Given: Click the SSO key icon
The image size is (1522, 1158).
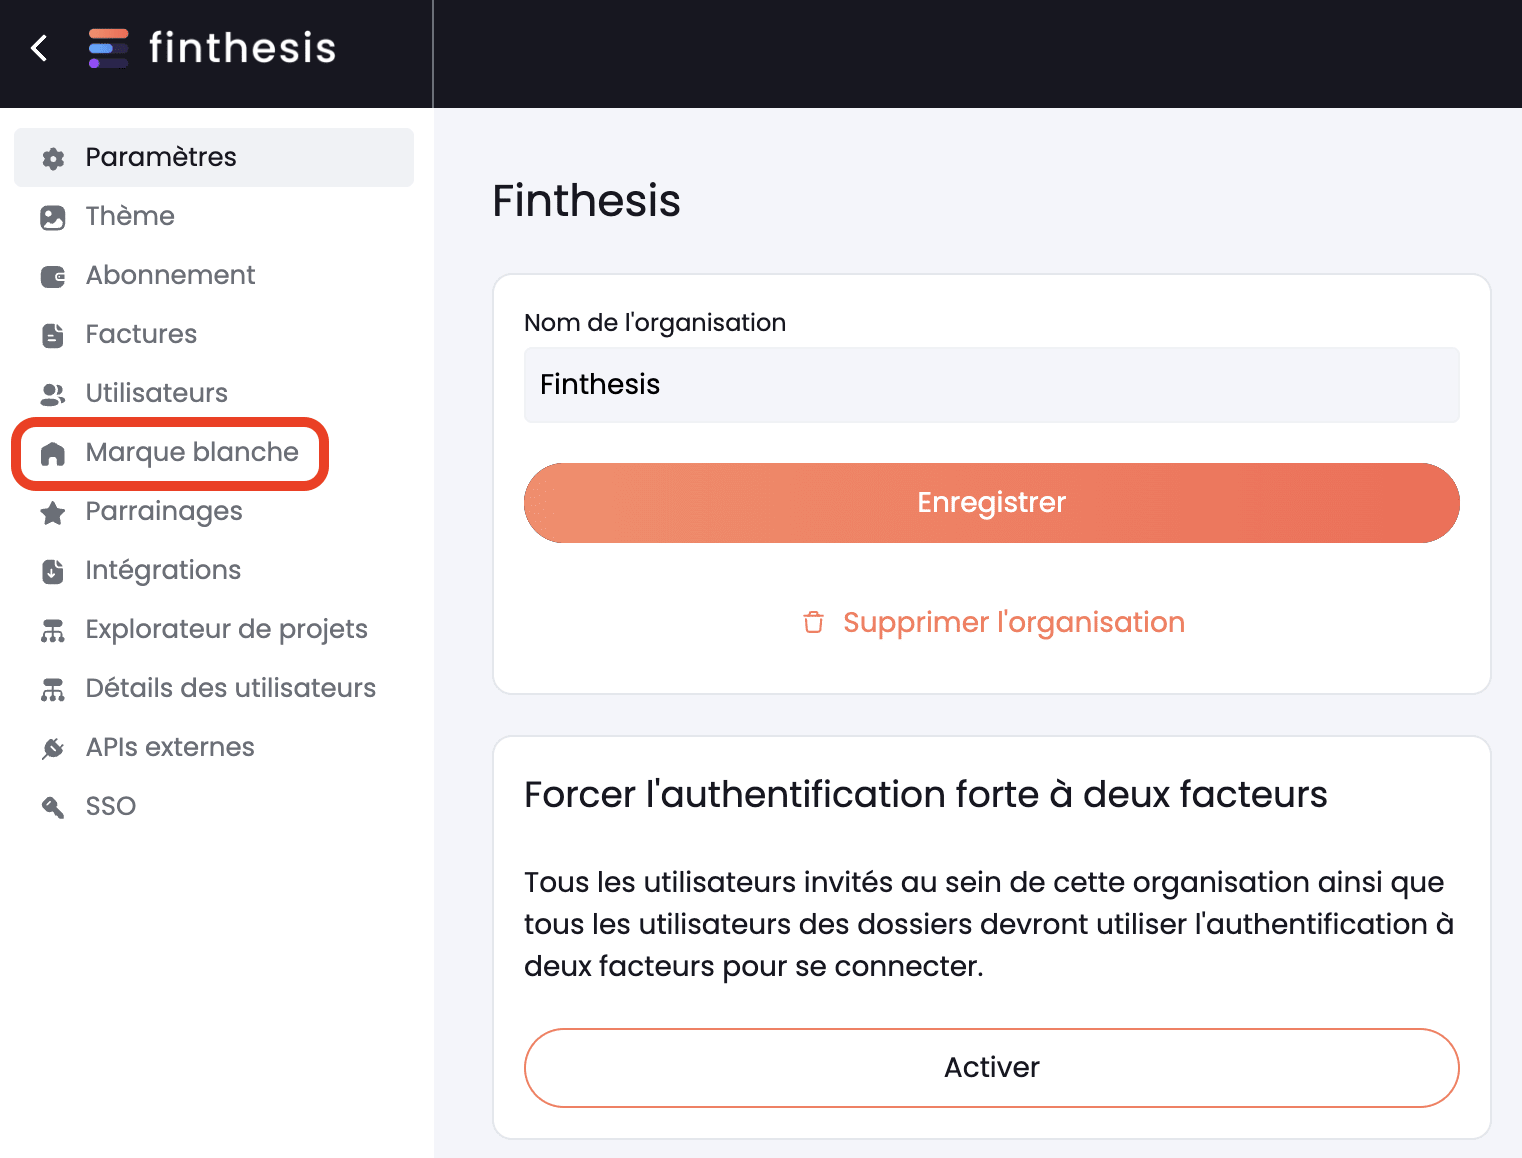Looking at the screenshot, I should [x=53, y=807].
